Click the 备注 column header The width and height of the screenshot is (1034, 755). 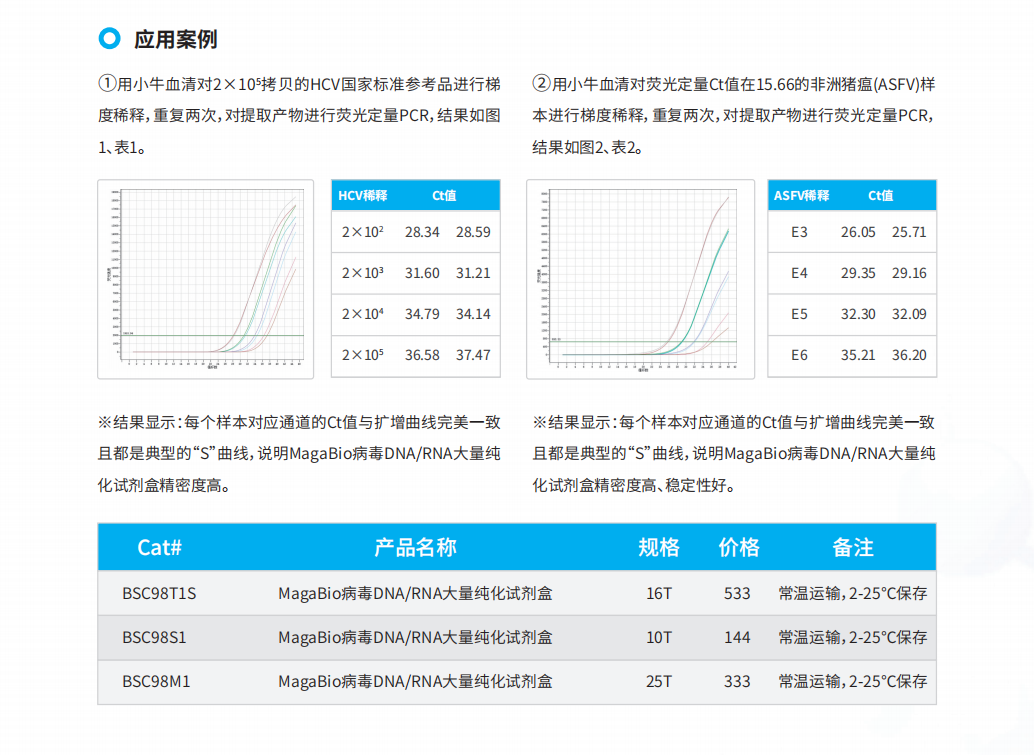pos(853,548)
